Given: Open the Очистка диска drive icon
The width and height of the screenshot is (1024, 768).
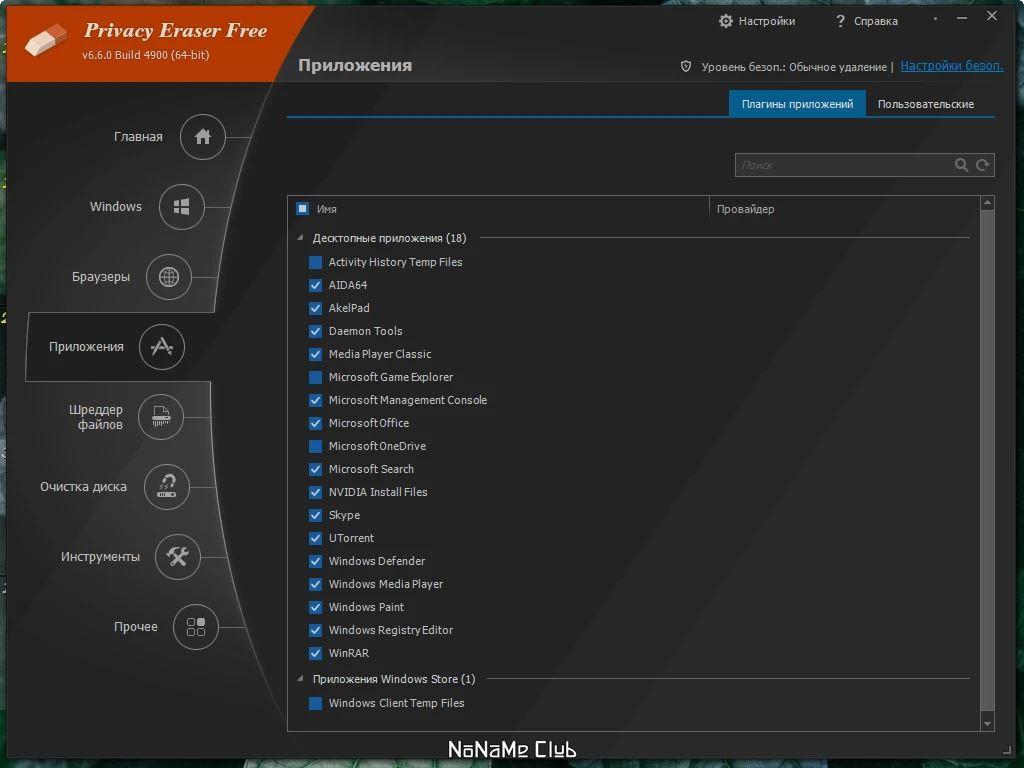Looking at the screenshot, I should pyautogui.click(x=167, y=487).
